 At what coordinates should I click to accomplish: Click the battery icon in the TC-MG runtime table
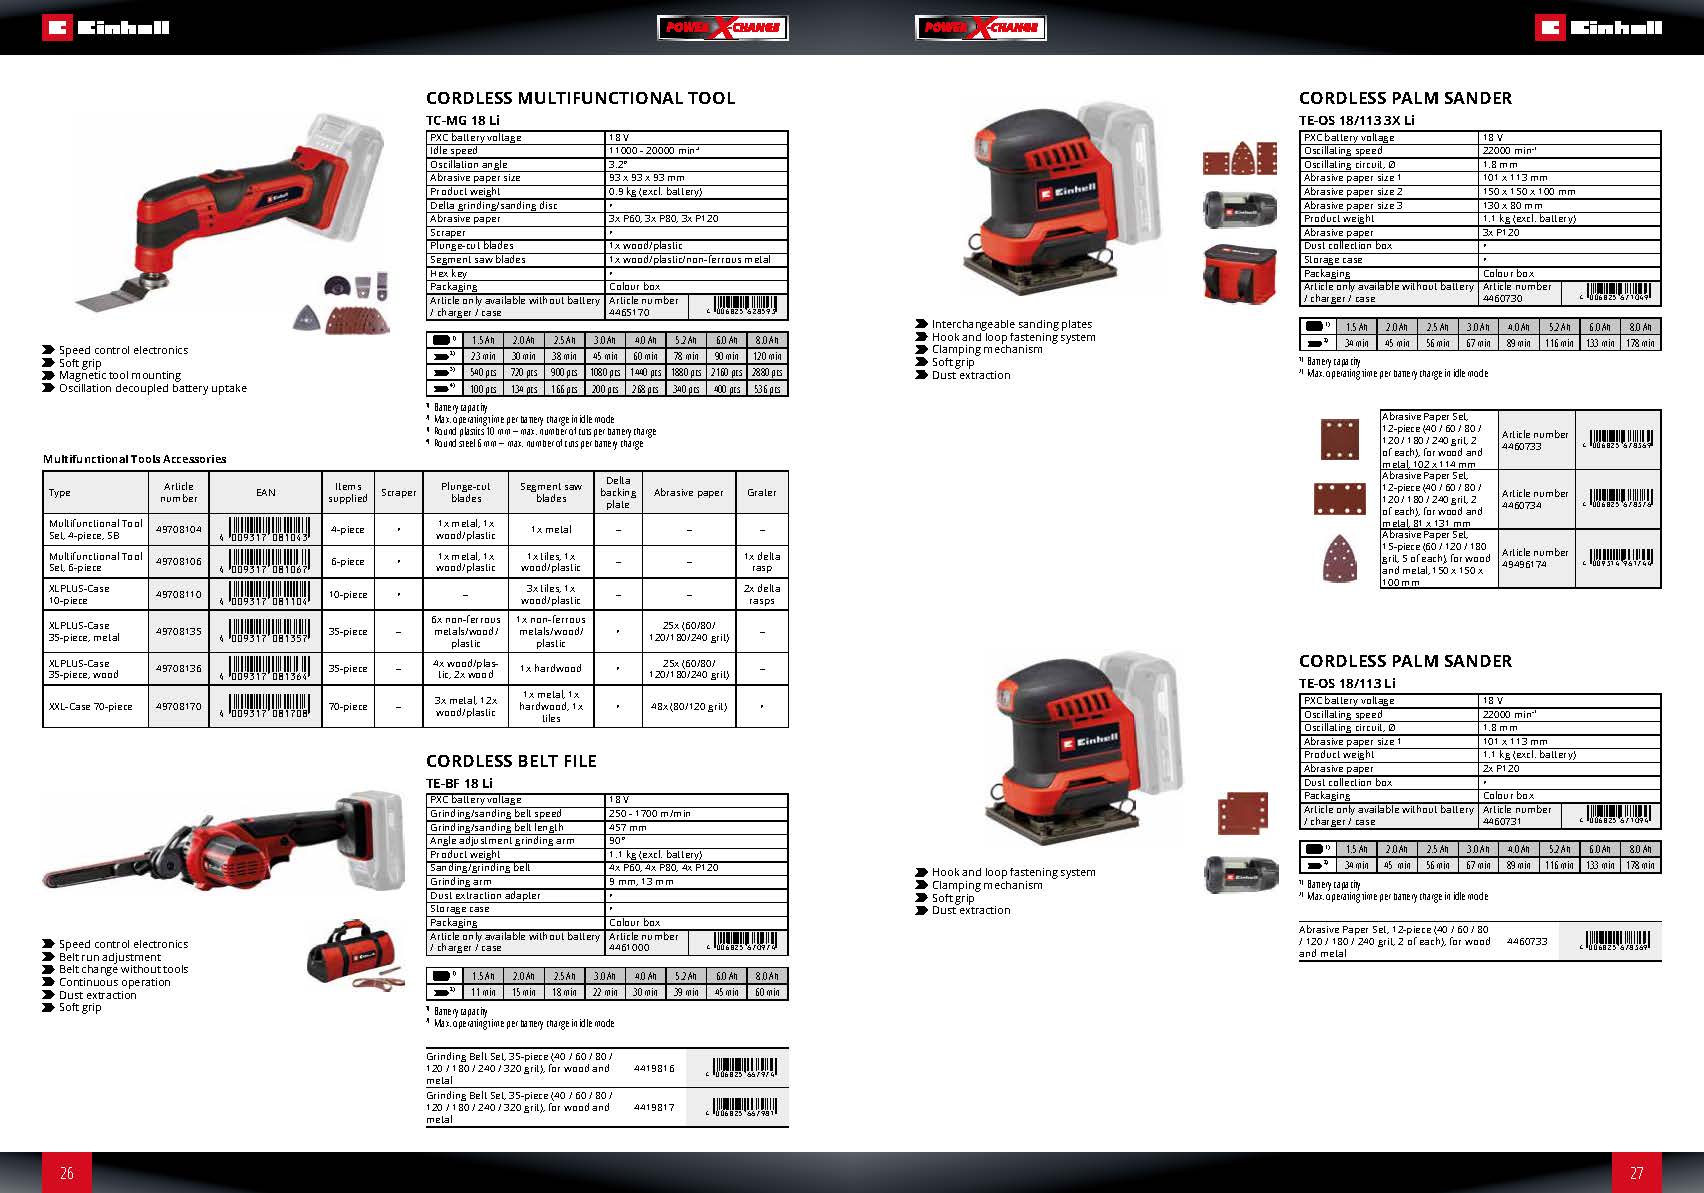441,340
